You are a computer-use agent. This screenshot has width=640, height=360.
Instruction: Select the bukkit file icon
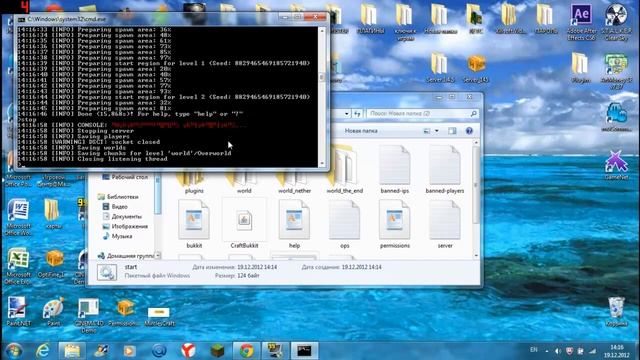(194, 220)
